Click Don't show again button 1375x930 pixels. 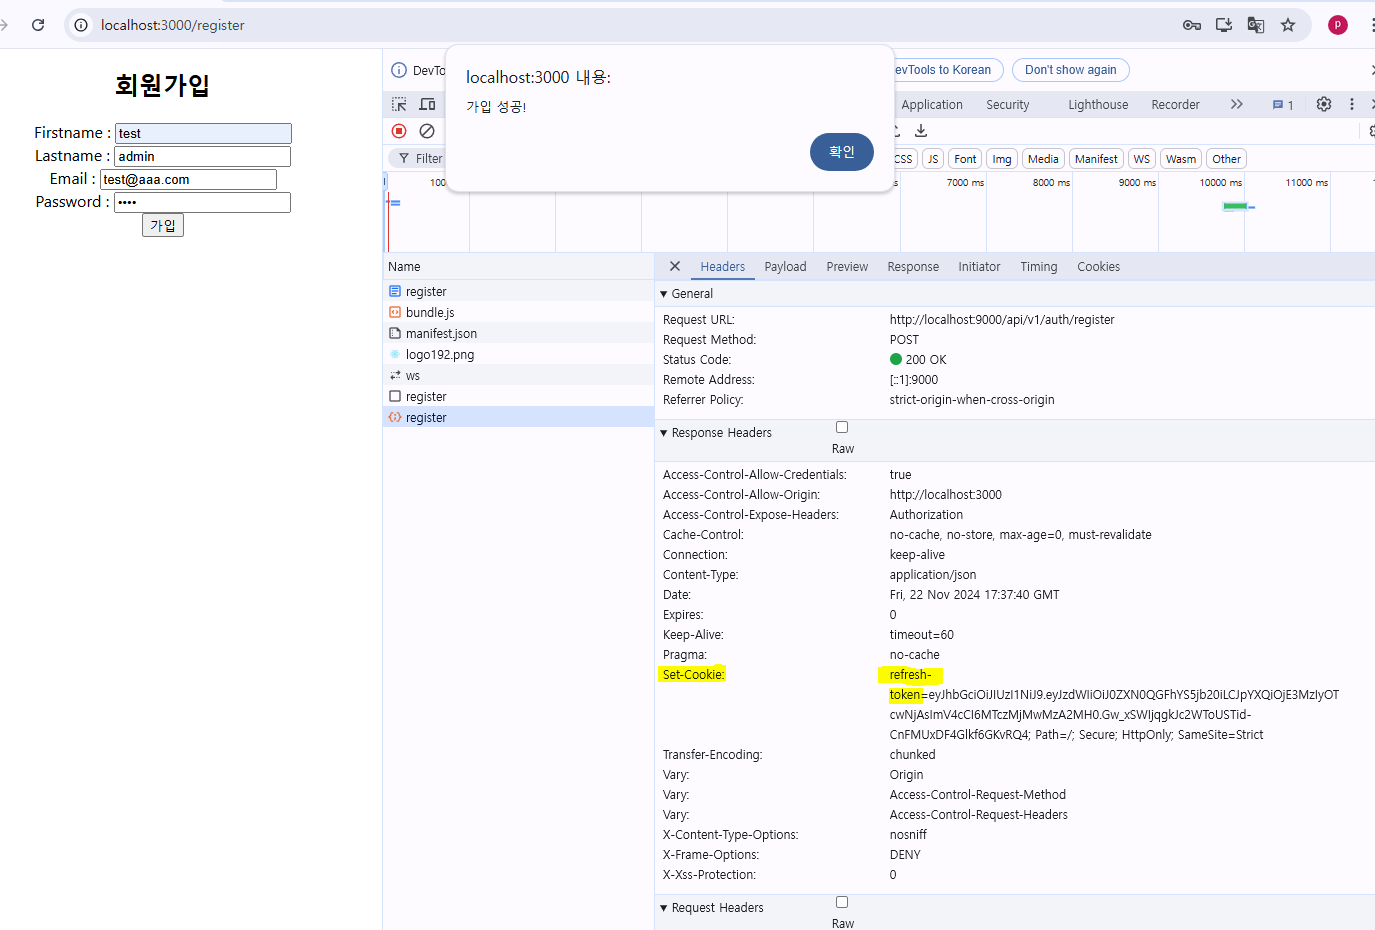(x=1071, y=70)
